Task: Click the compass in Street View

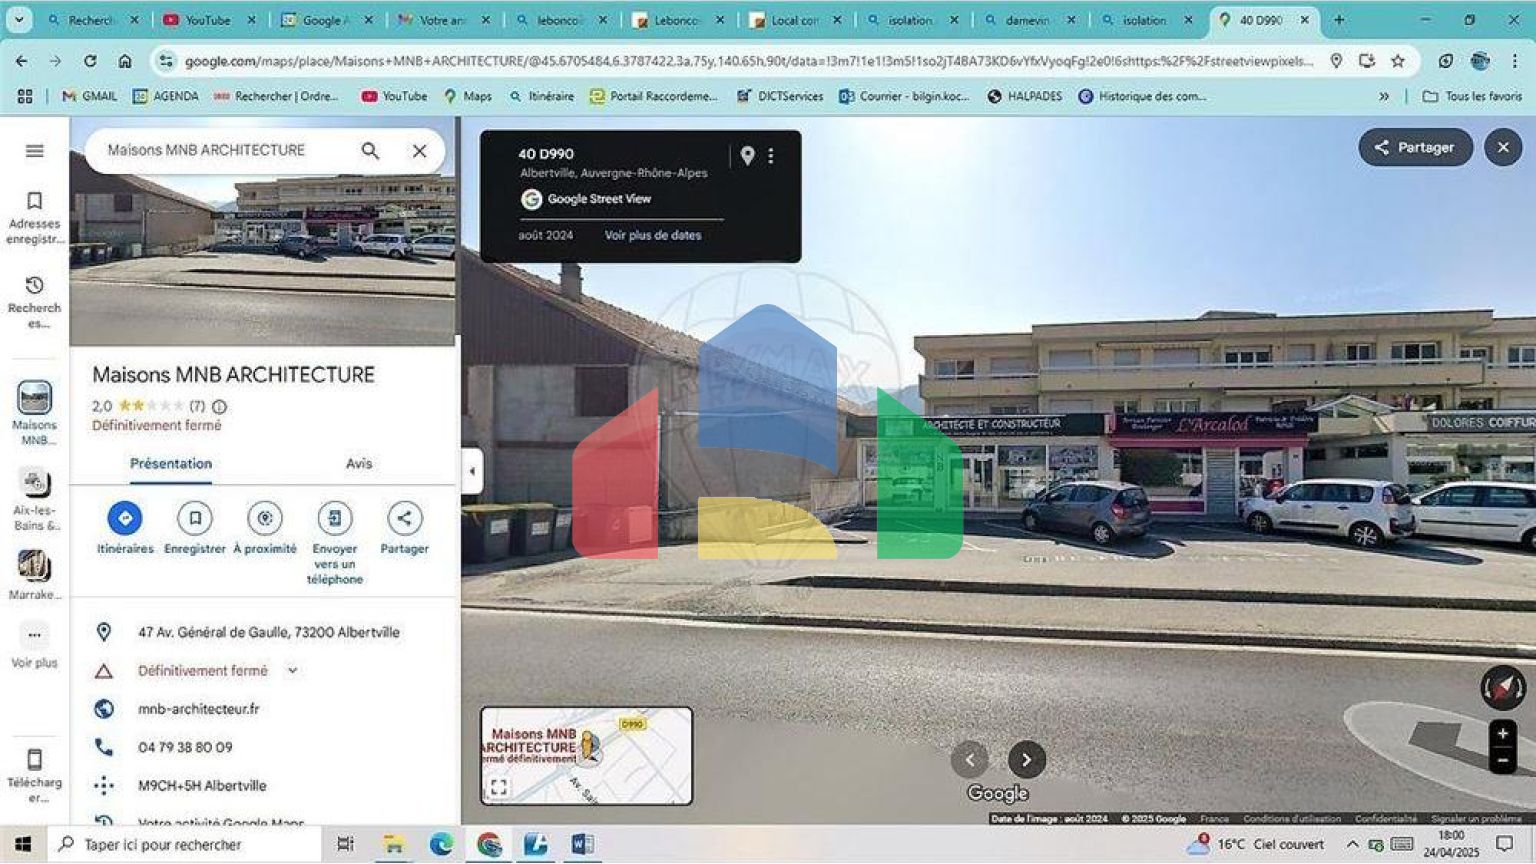Action: click(1502, 687)
